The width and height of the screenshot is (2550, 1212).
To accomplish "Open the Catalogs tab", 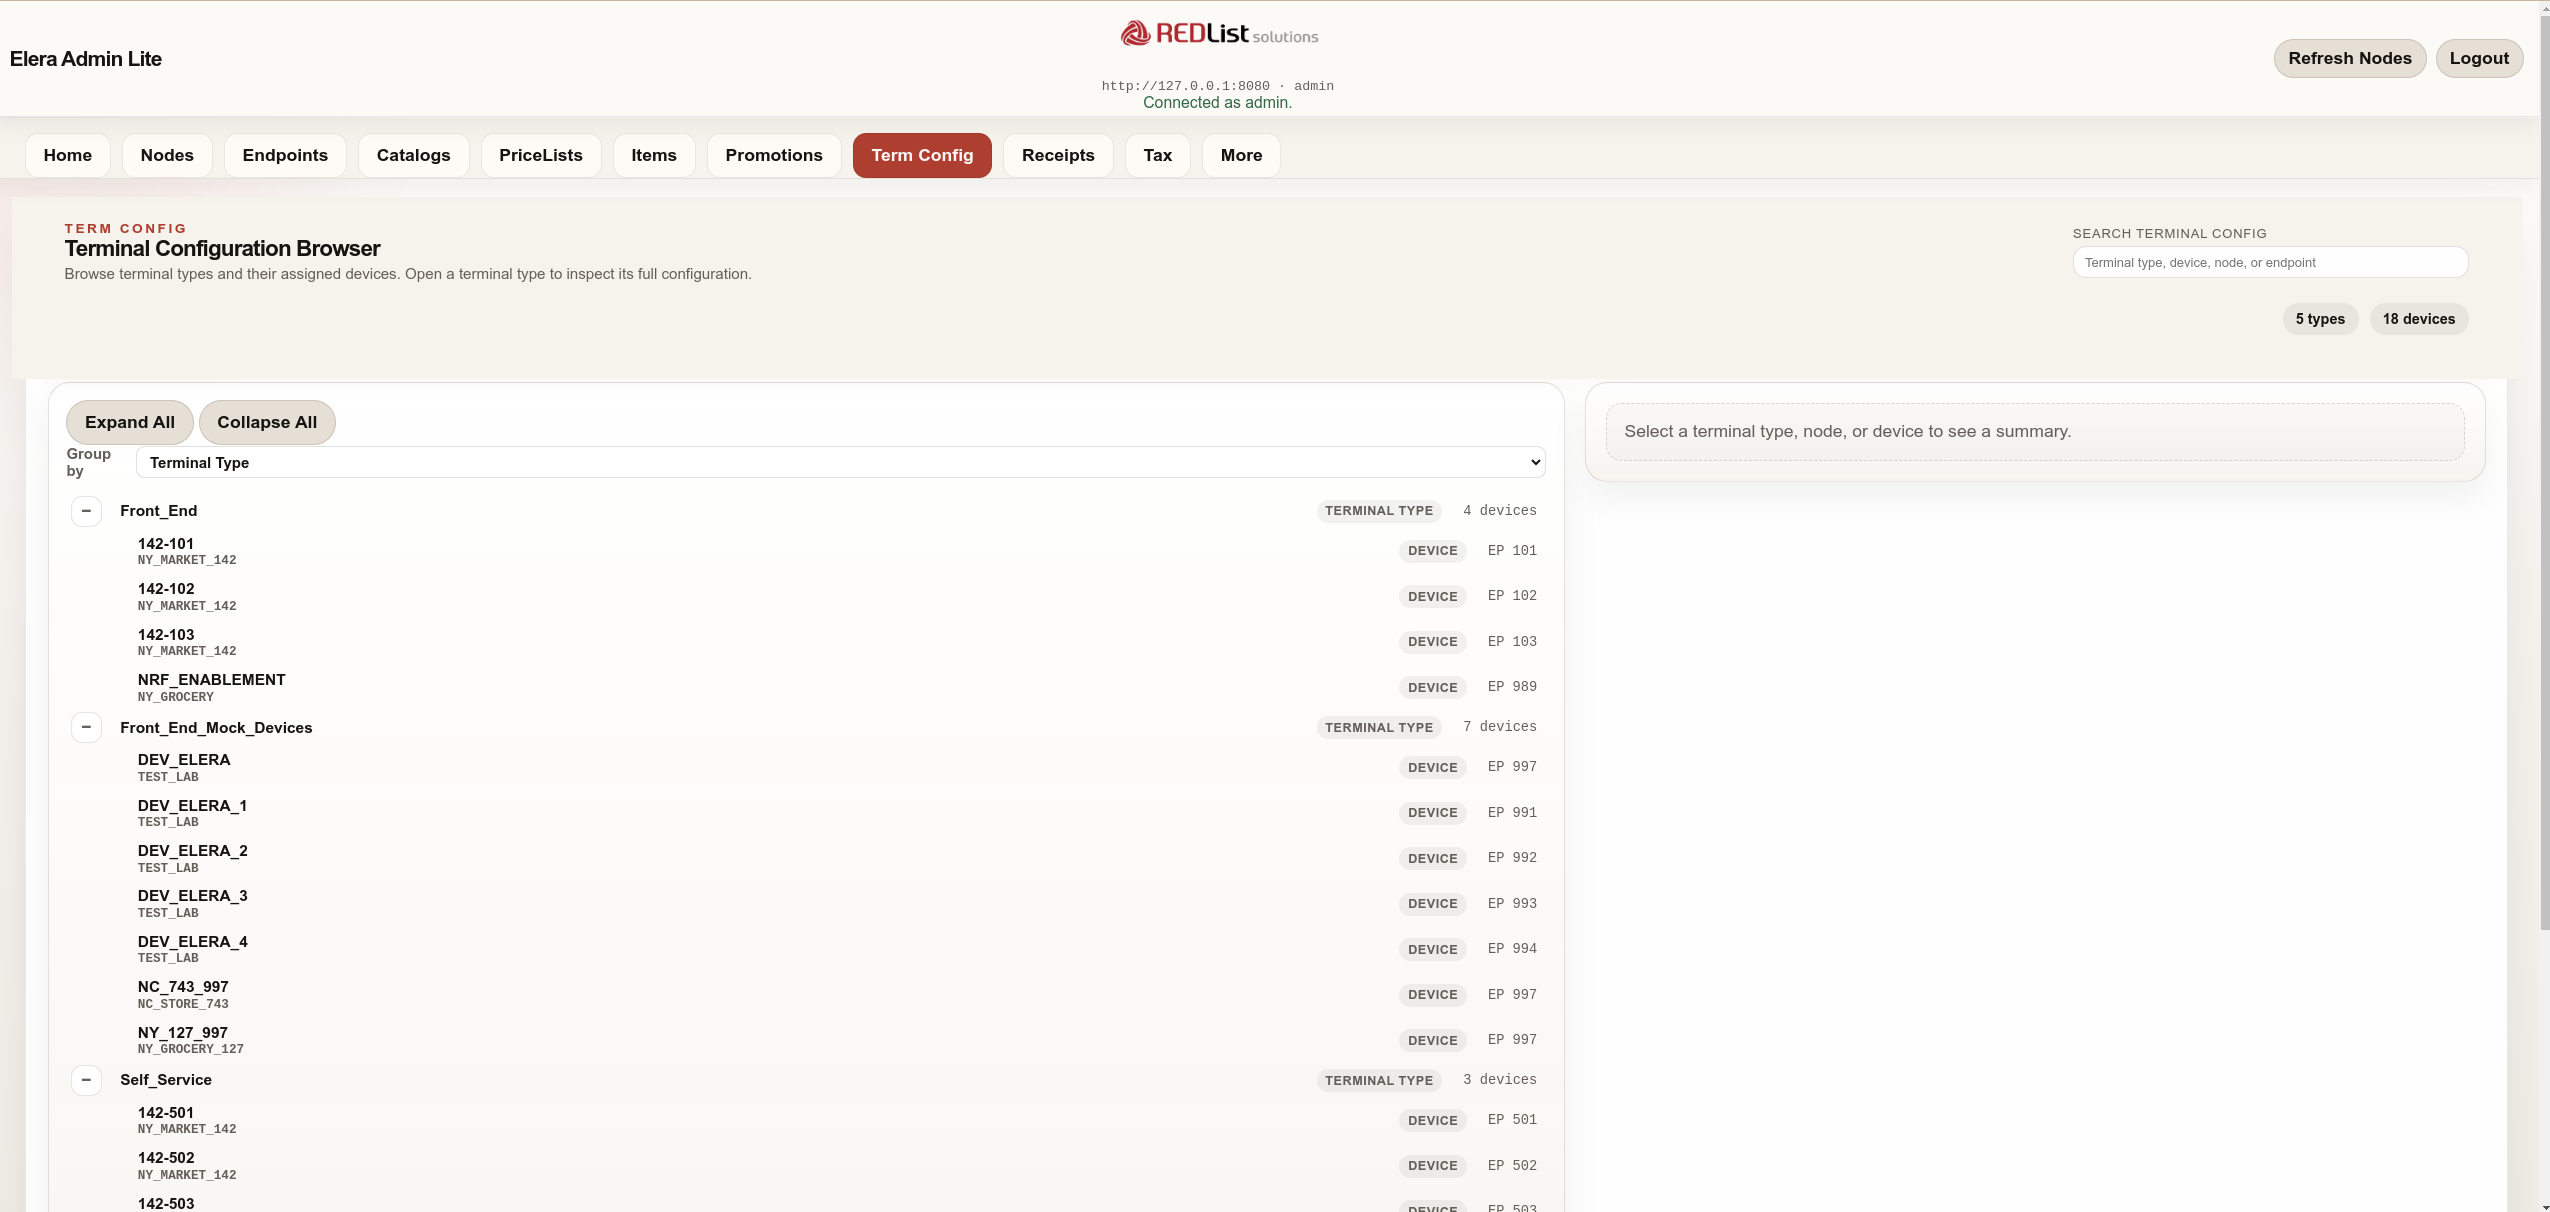I will click(414, 155).
